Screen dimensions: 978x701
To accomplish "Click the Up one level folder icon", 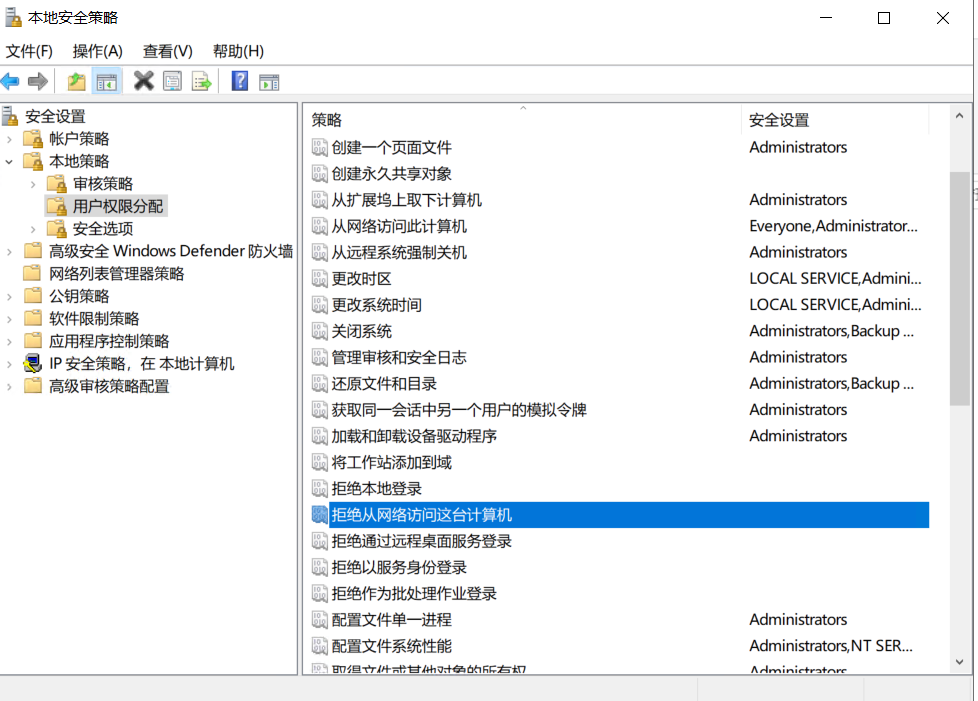I will pos(76,81).
